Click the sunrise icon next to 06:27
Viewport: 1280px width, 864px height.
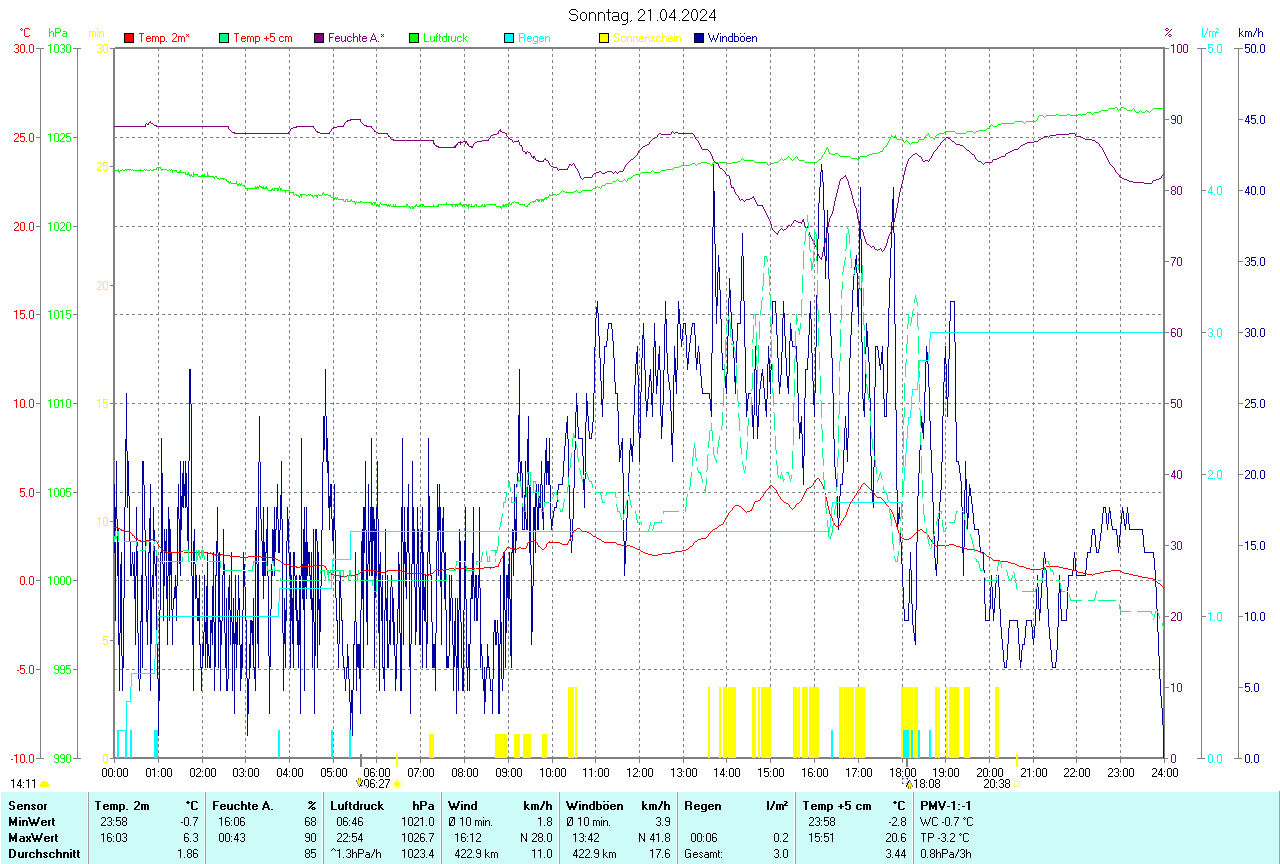(x=397, y=785)
